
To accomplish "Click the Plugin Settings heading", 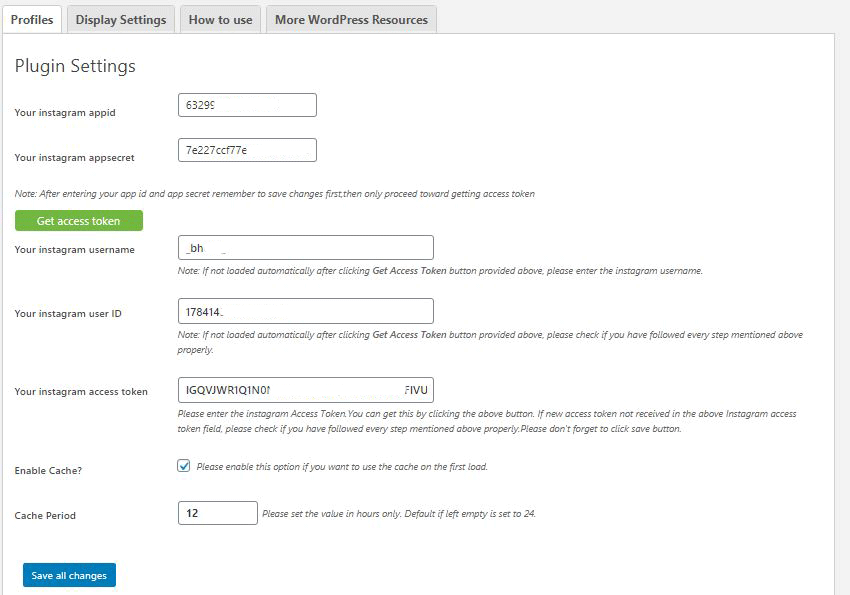I will pos(75,66).
